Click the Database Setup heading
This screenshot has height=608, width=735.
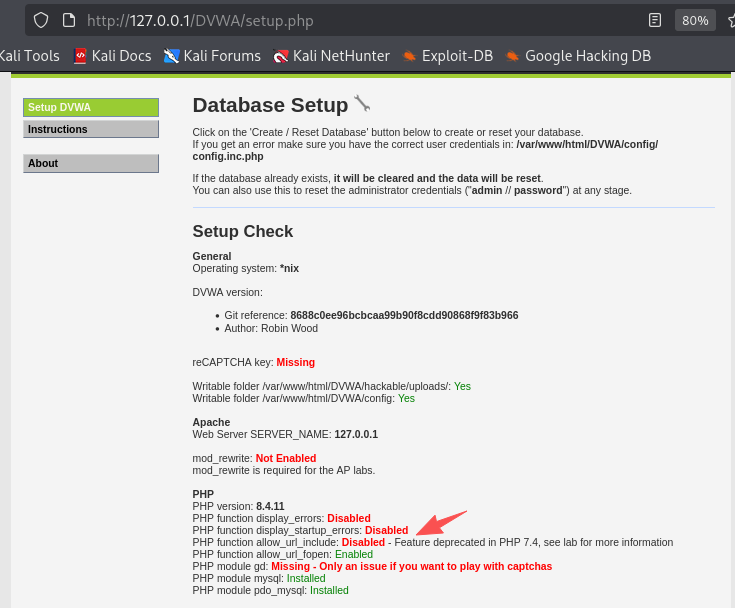270,105
